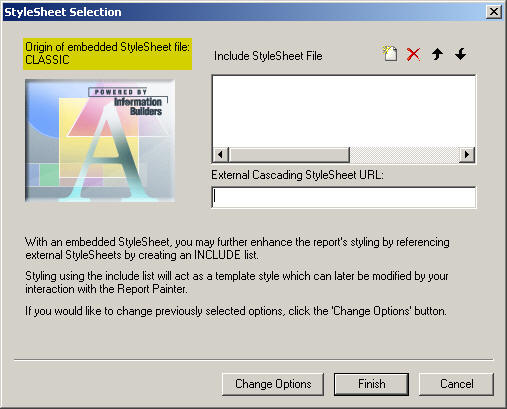Viewport: 507px width, 409px height.
Task: Click the empty scrollbar track area
Action: pos(404,155)
